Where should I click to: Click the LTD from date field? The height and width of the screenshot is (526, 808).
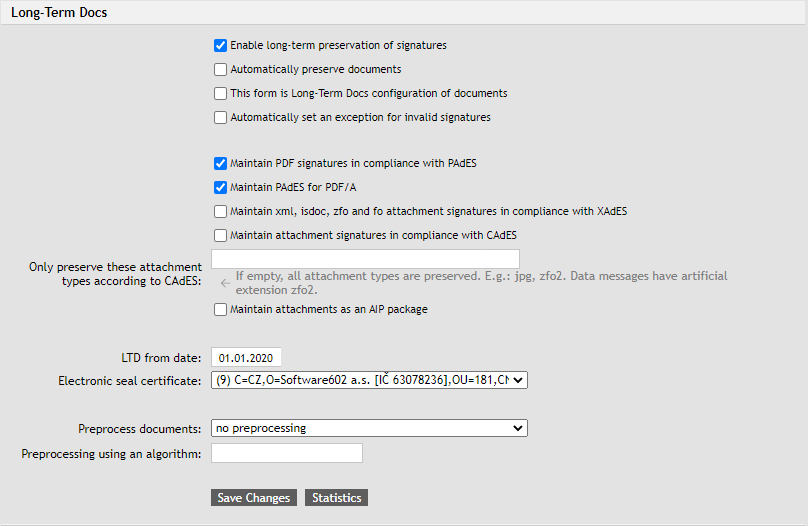(246, 358)
